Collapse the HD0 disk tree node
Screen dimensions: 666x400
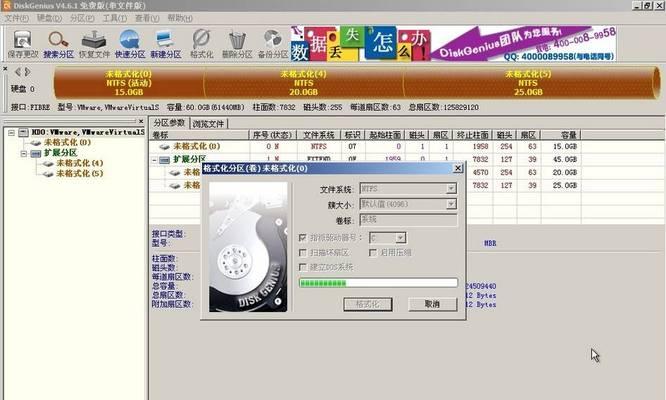11,132
